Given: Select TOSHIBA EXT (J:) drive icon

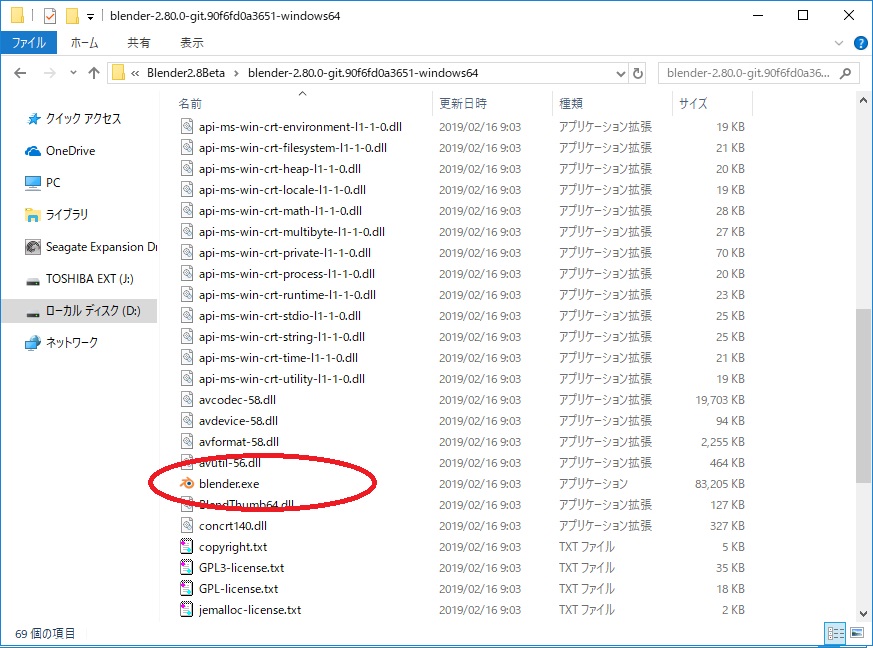Looking at the screenshot, I should coord(33,281).
